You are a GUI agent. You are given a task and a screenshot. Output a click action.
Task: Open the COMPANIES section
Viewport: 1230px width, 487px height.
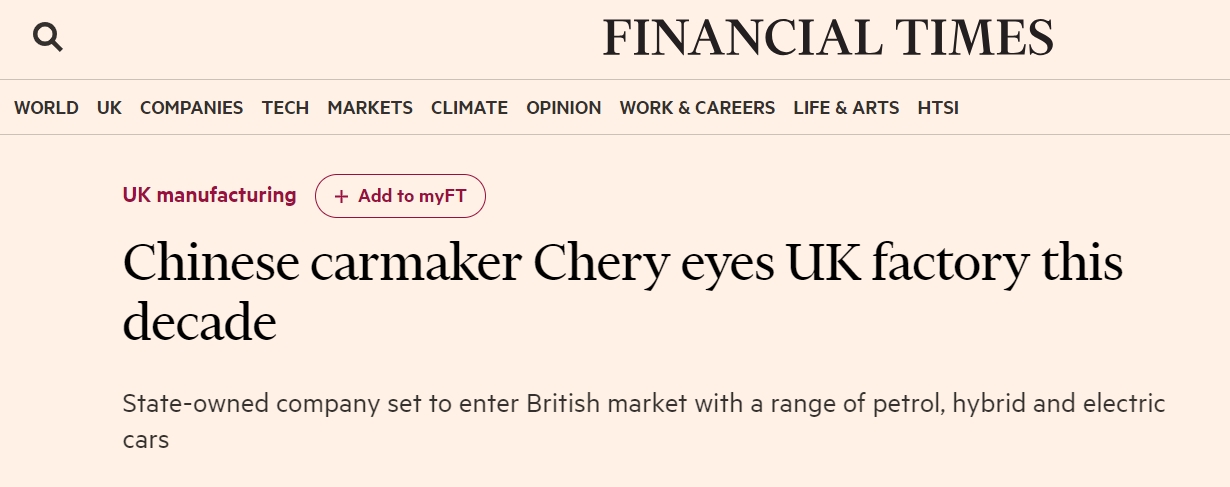191,108
